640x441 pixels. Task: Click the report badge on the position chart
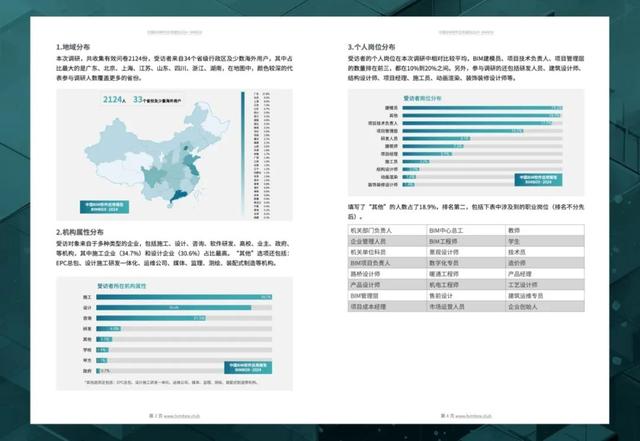coord(538,180)
